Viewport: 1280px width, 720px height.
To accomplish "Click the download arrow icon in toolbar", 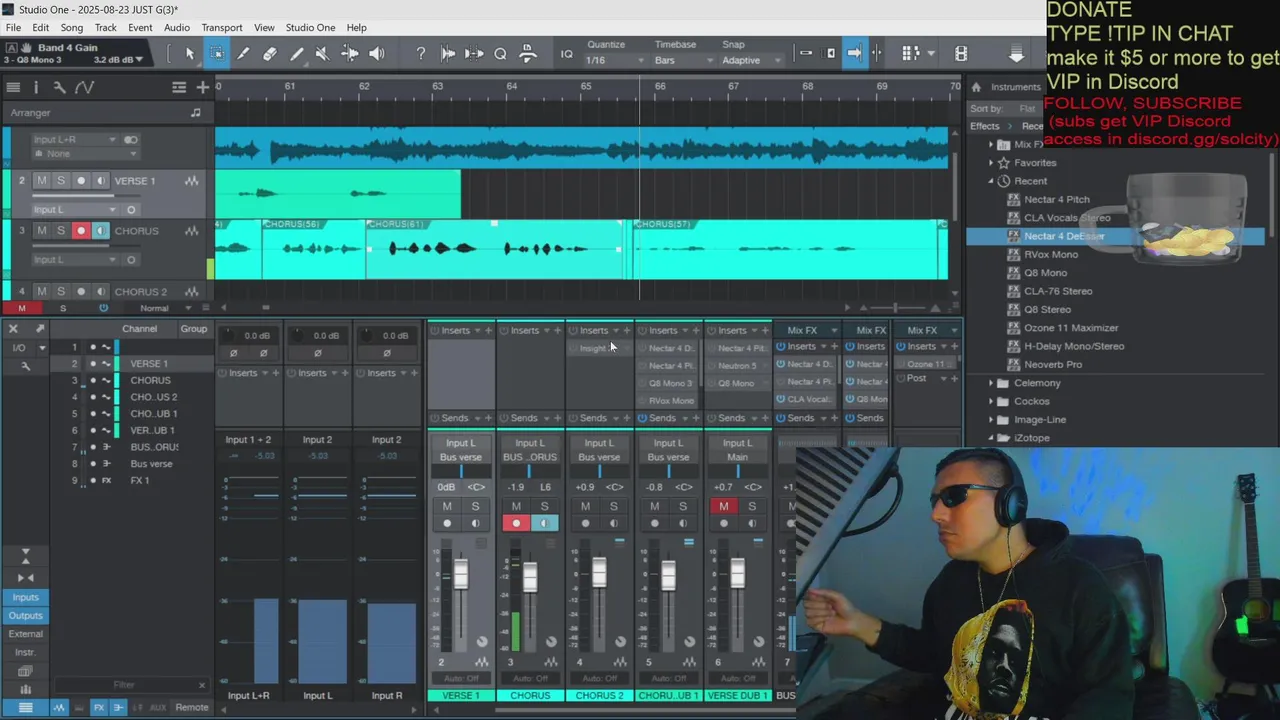I will [1017, 54].
